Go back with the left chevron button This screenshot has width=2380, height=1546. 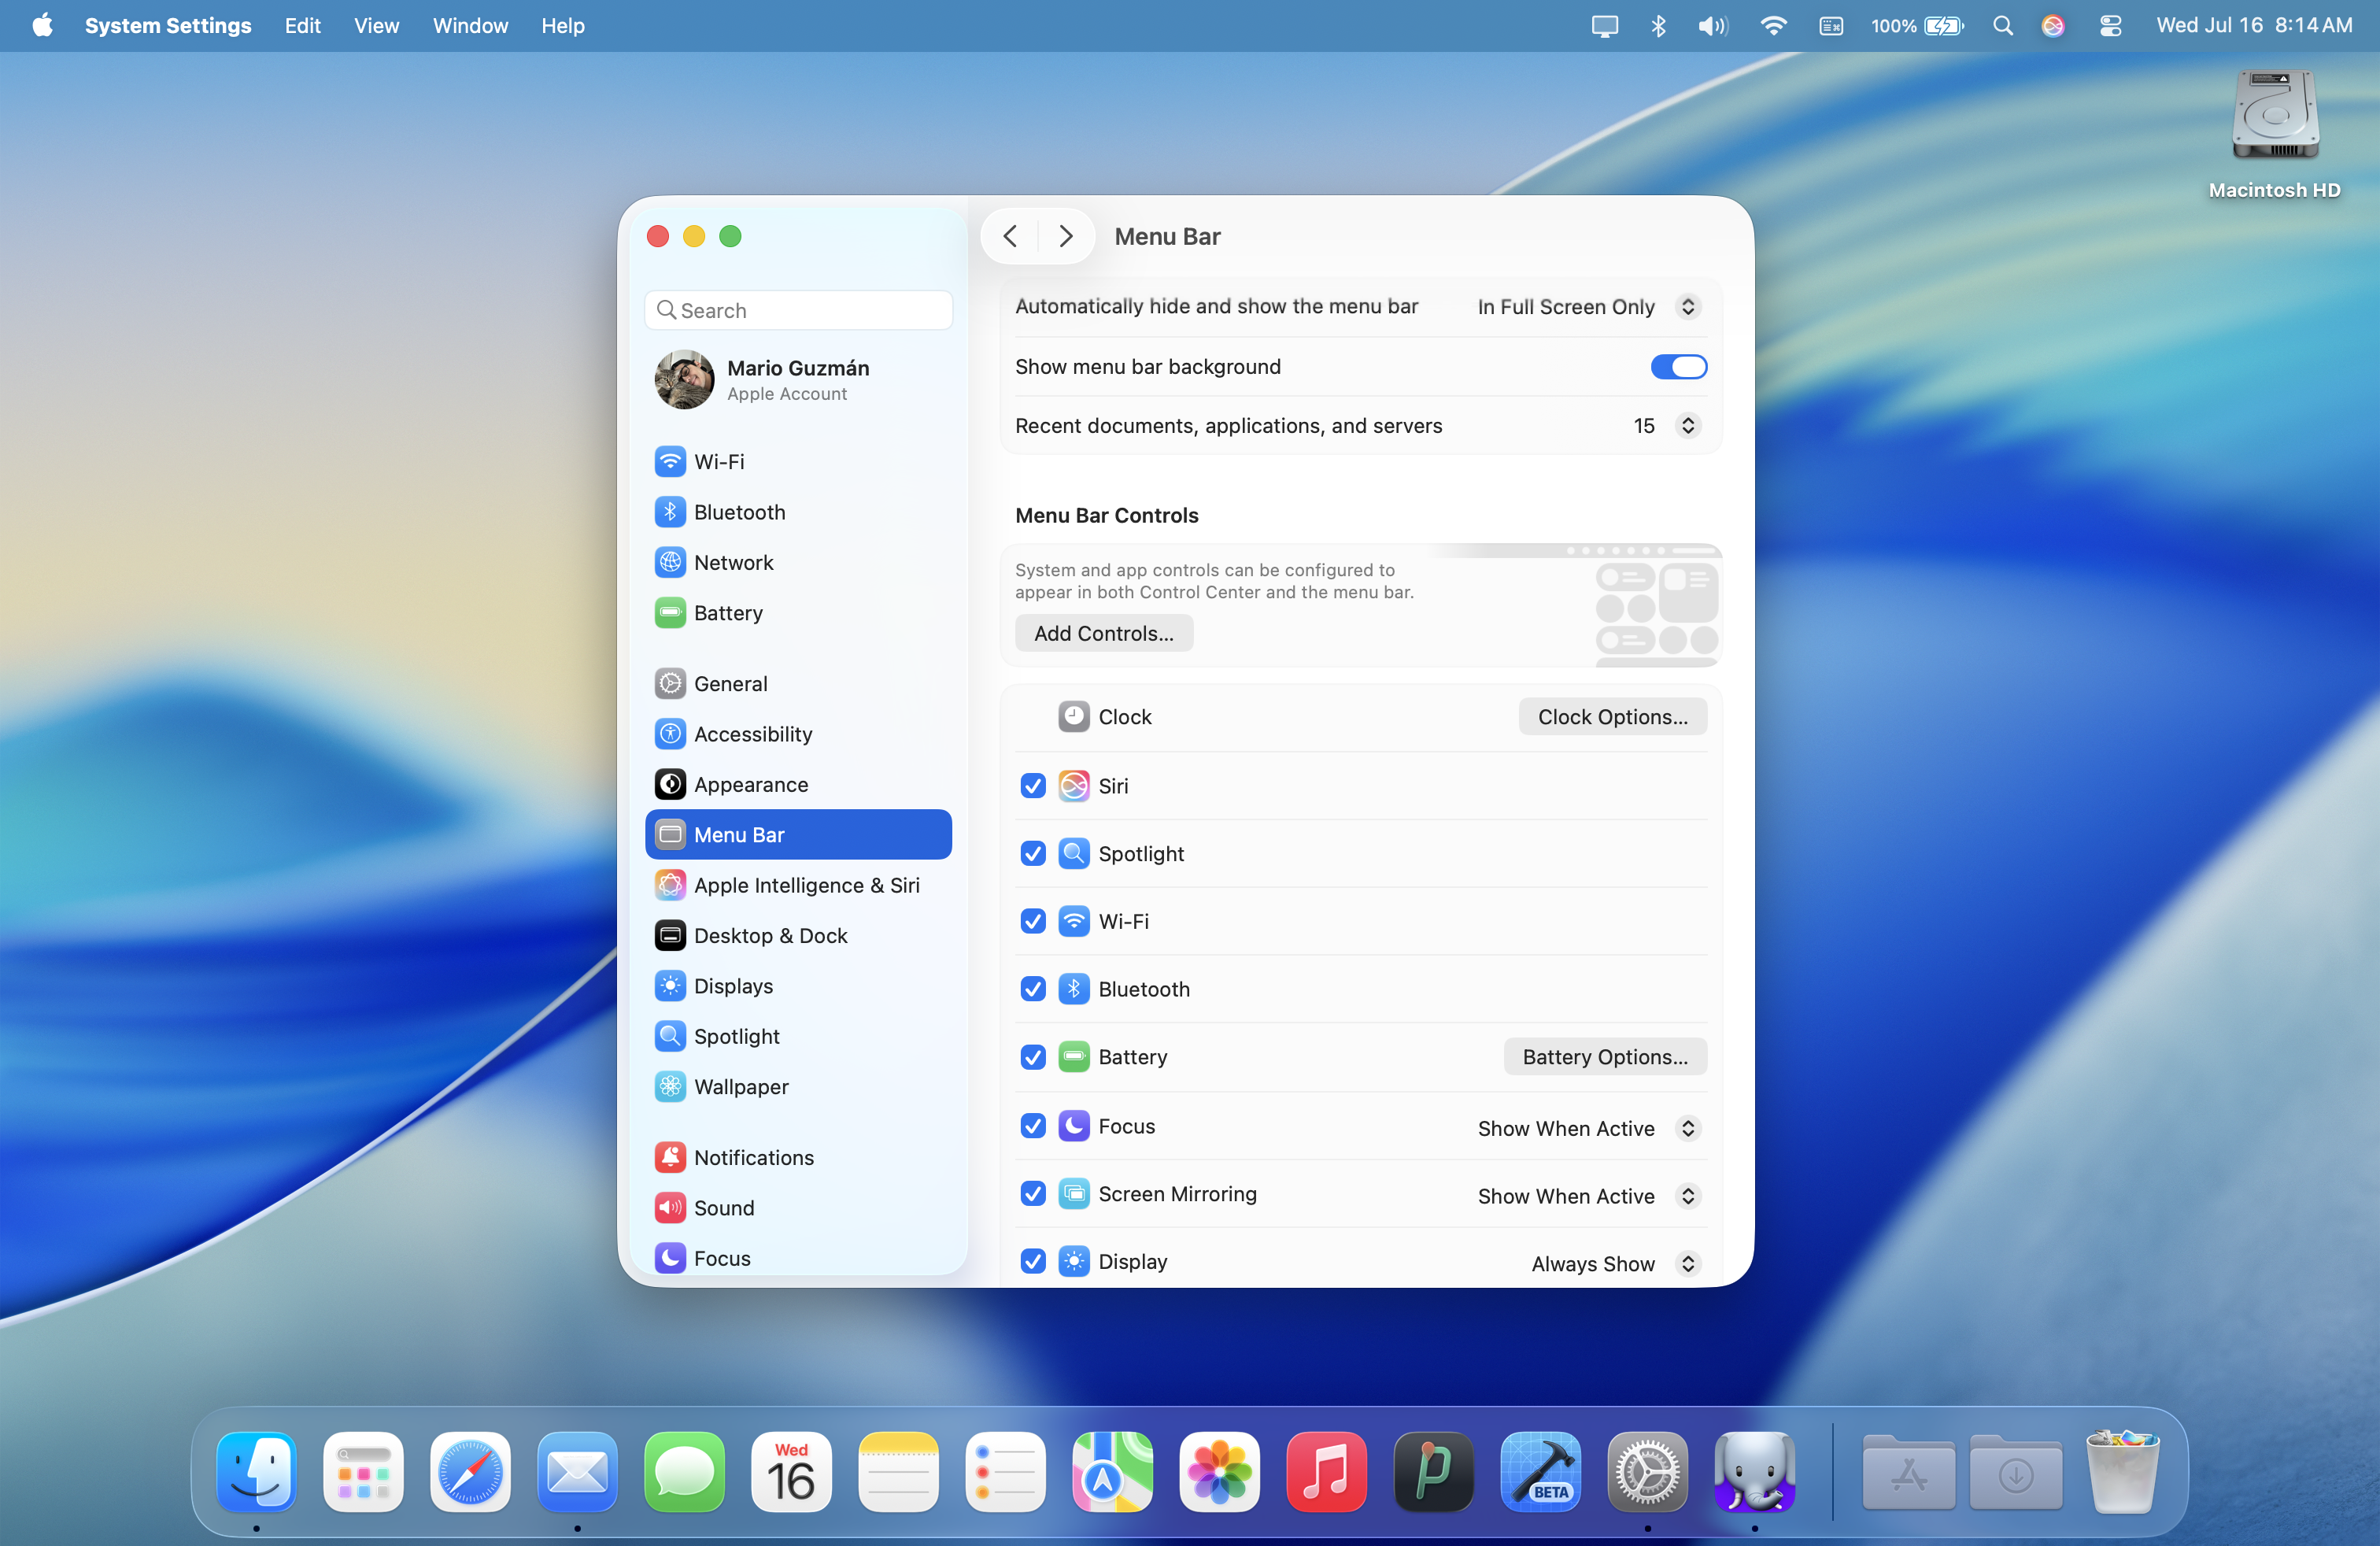[x=1010, y=237]
